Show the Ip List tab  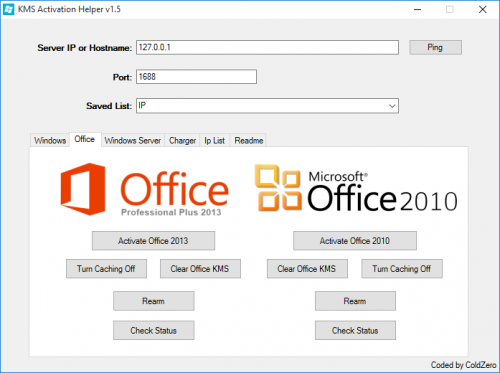pyautogui.click(x=215, y=140)
